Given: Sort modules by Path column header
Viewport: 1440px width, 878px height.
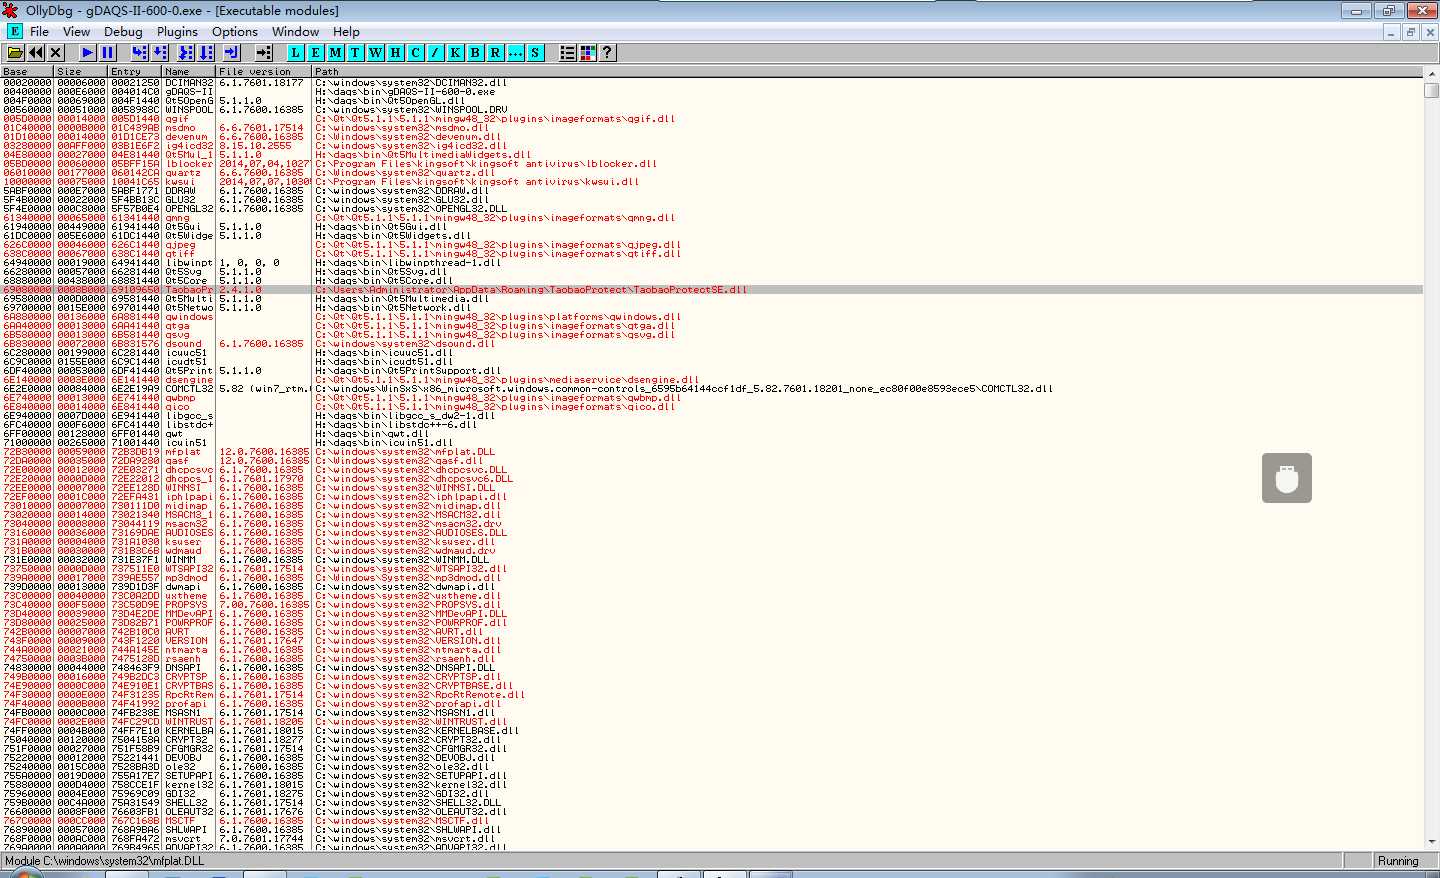Looking at the screenshot, I should point(867,71).
